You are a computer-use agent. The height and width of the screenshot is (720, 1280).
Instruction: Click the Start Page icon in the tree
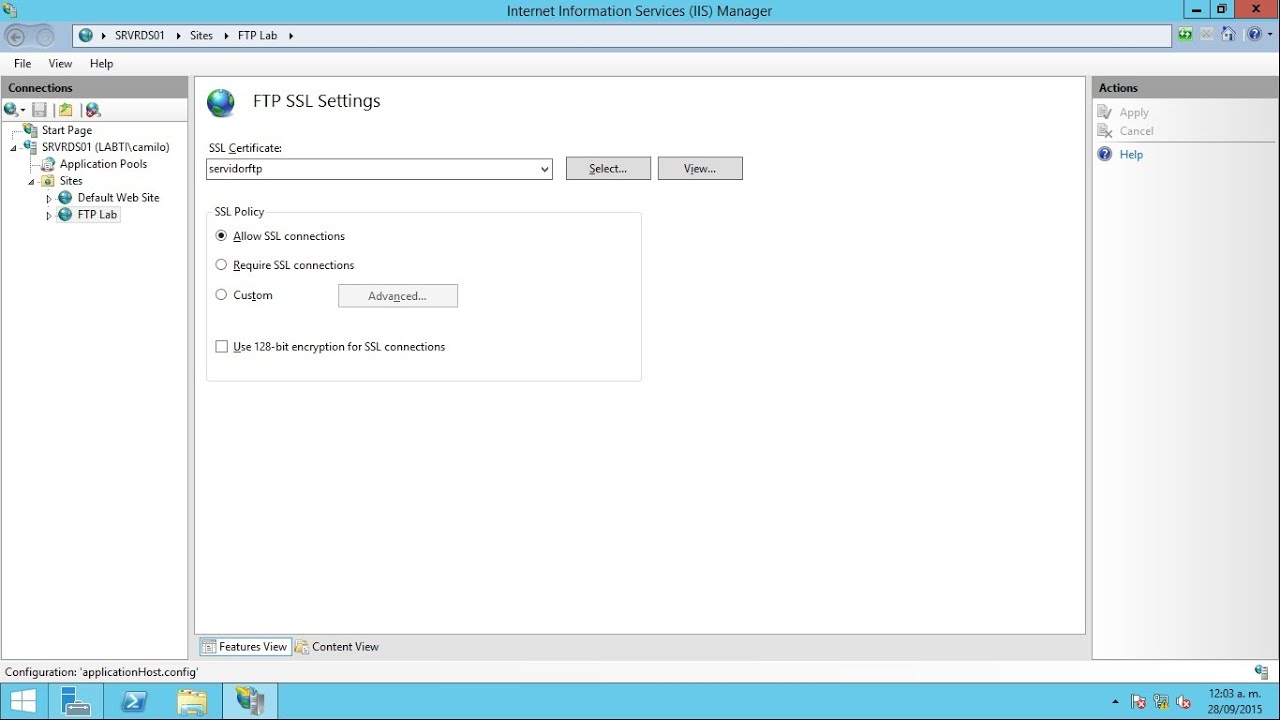(x=31, y=130)
